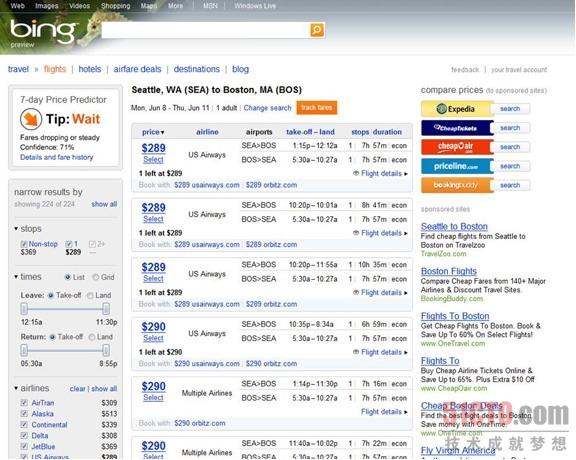Click the Return slider right handle
576x460 pixels.
click(x=106, y=350)
